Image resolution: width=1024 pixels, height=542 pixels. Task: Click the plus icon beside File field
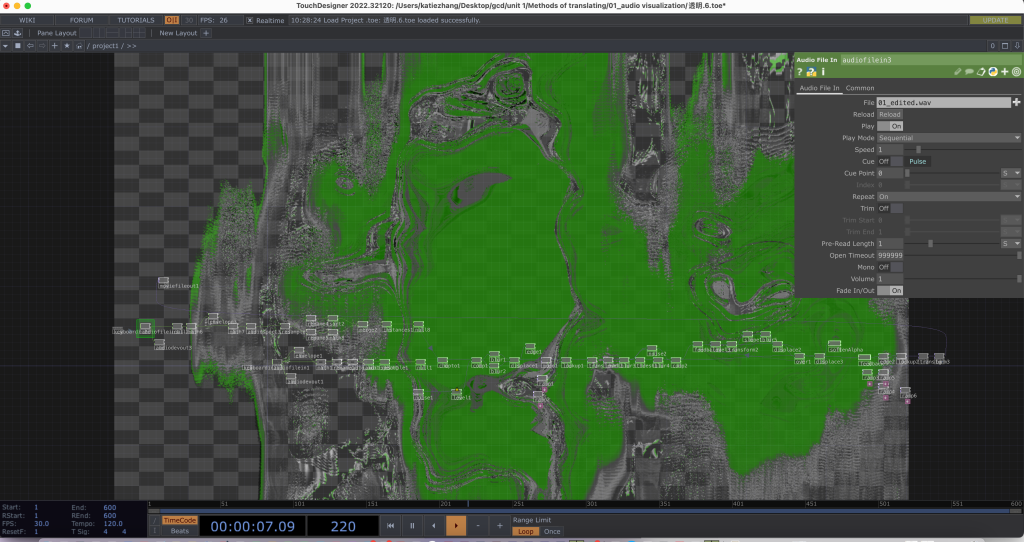[x=1016, y=102]
